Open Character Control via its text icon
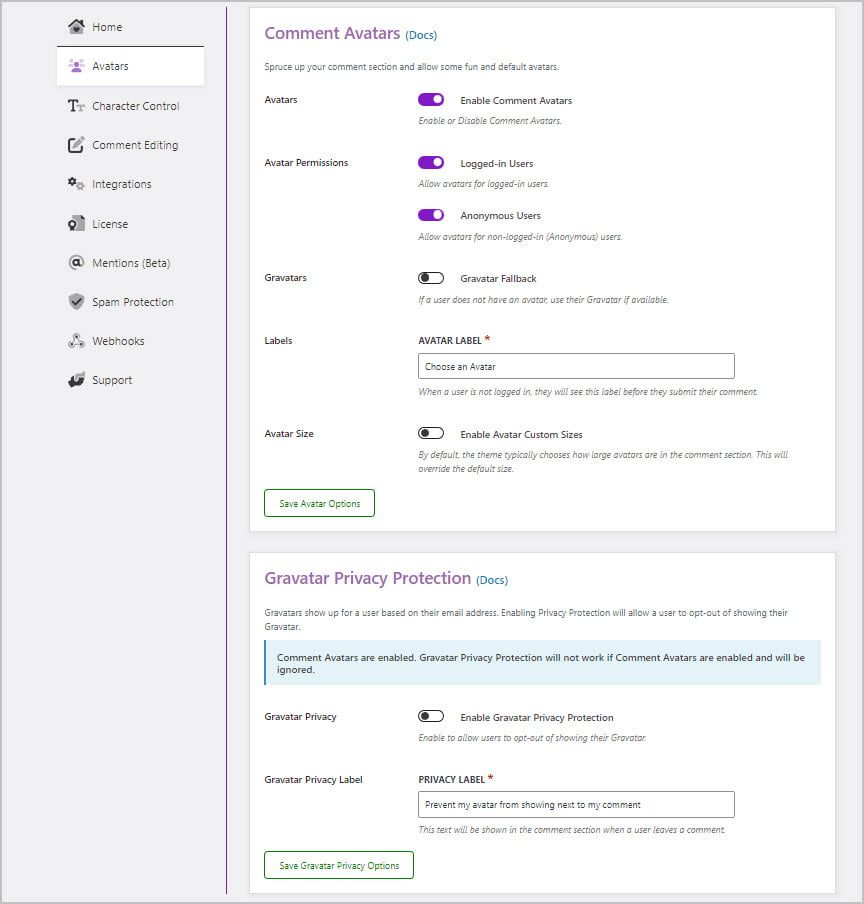The image size is (864, 904). point(76,106)
